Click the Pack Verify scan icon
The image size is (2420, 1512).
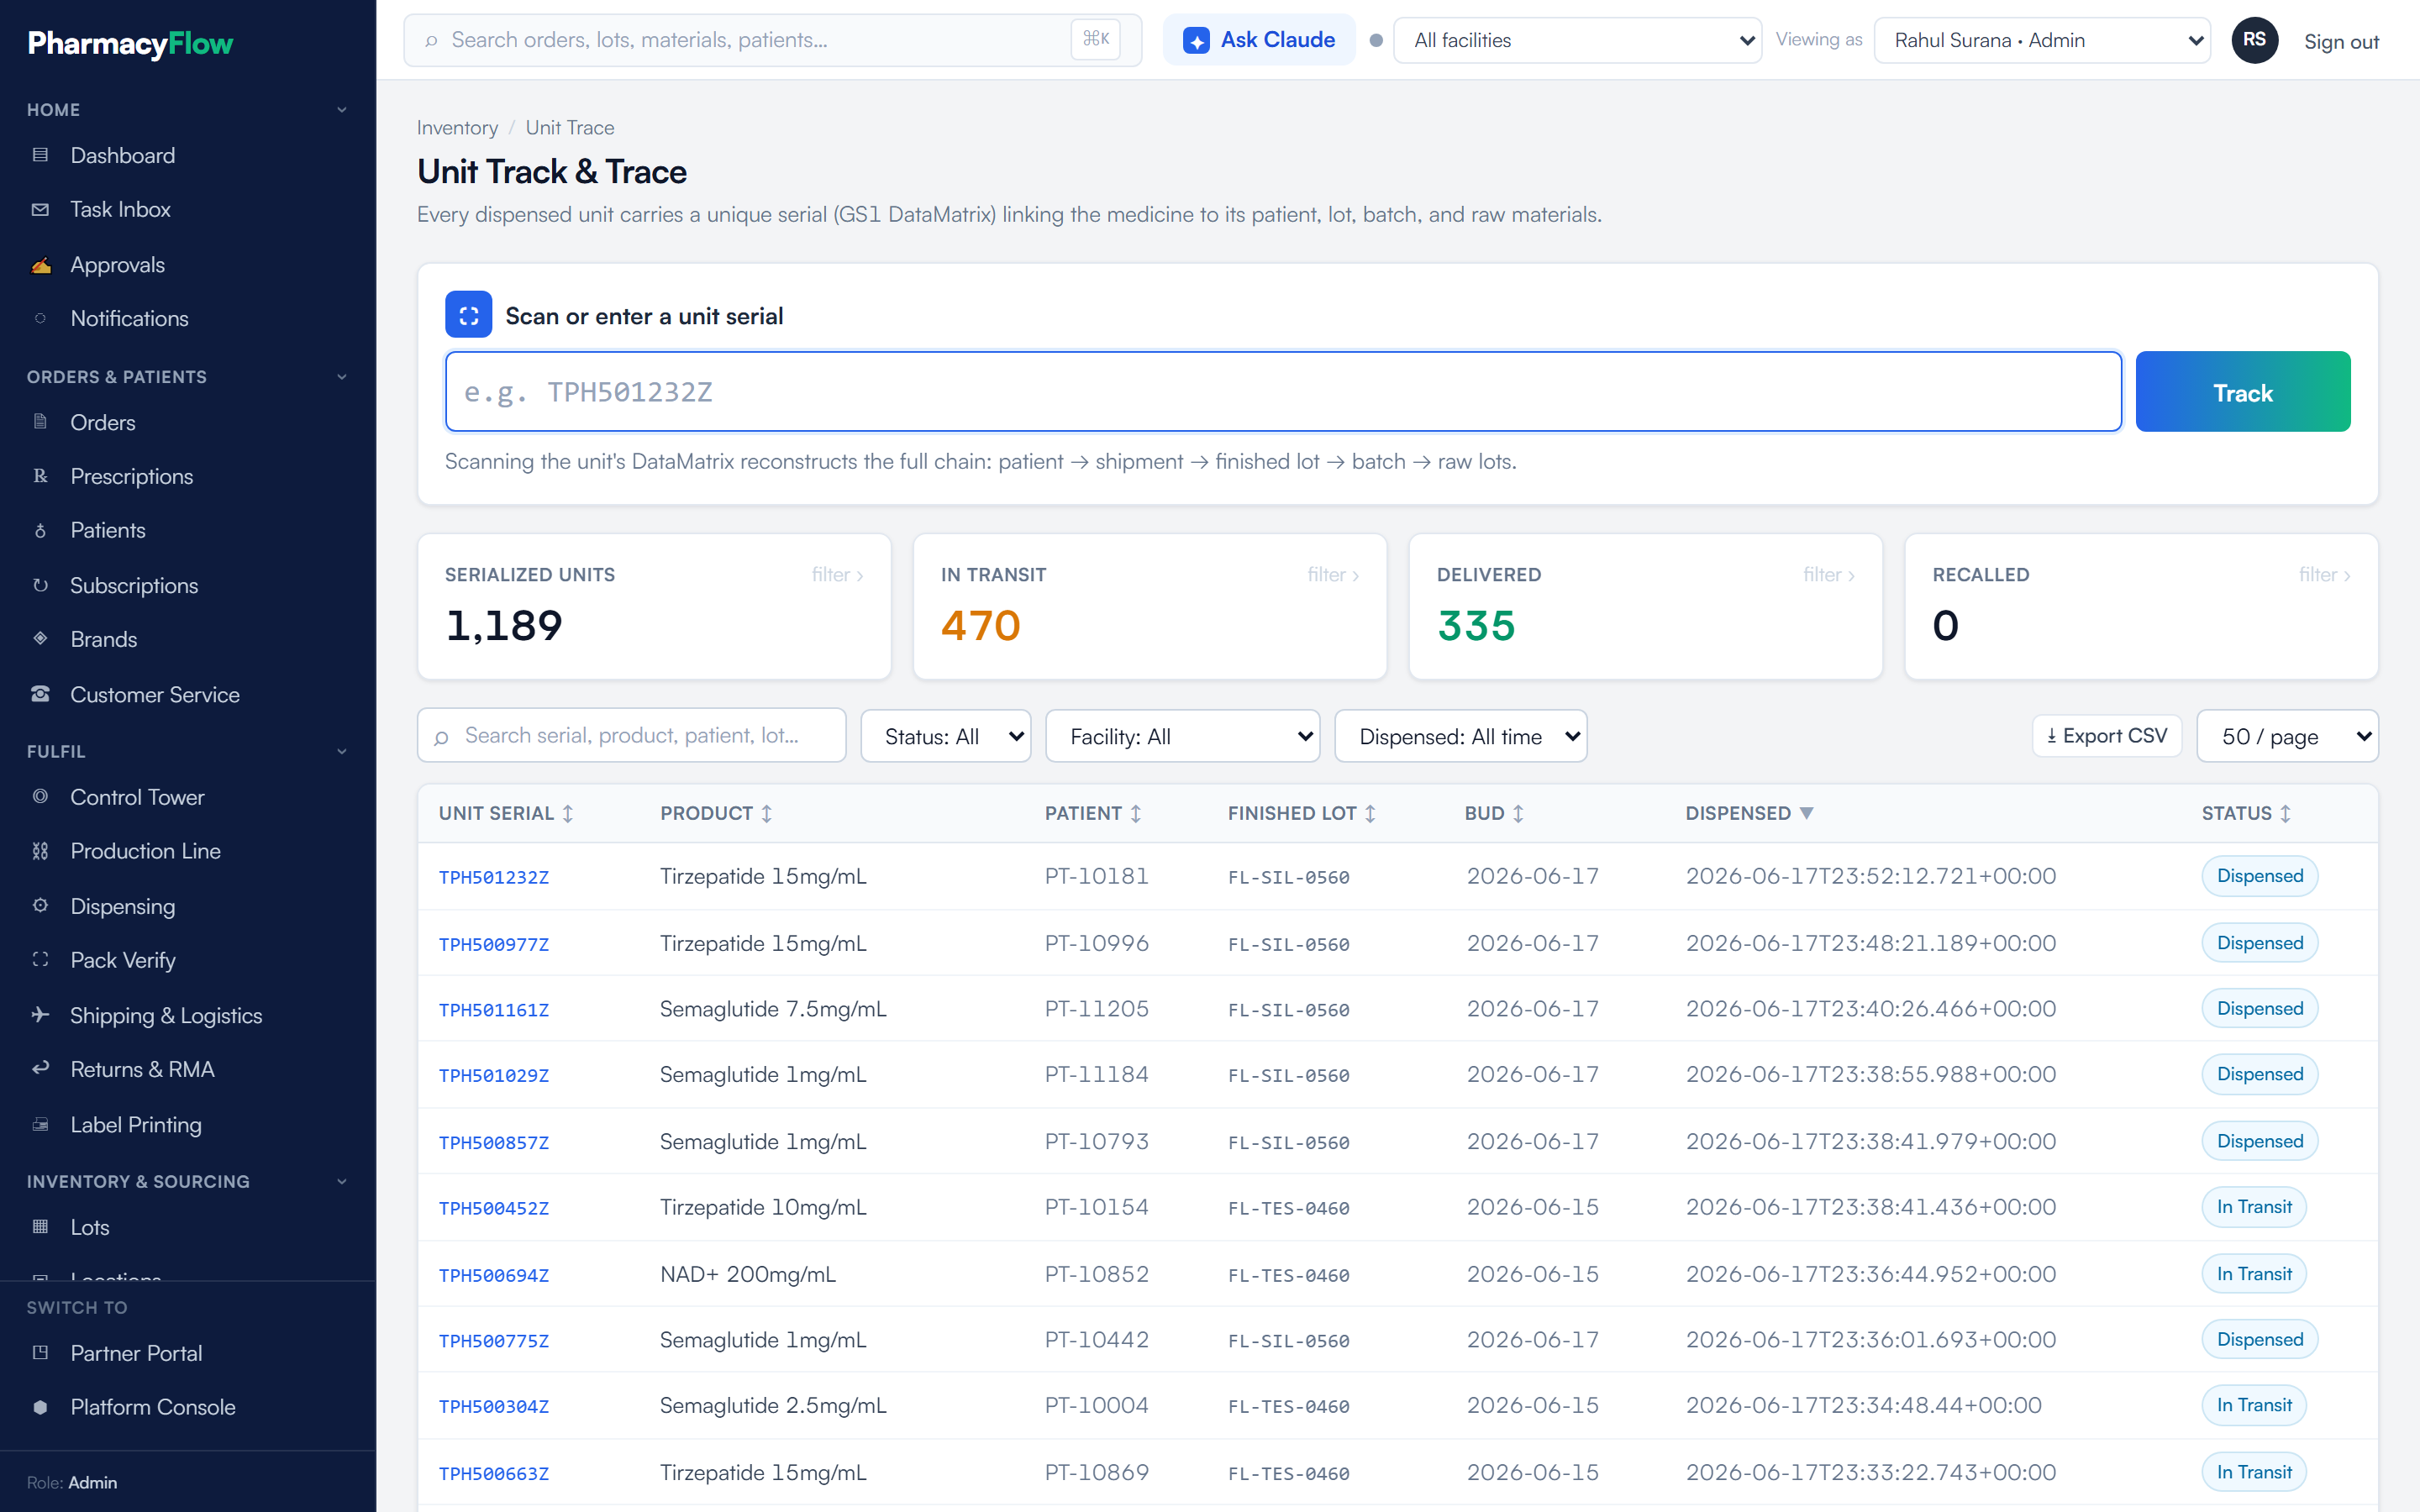coord(40,960)
